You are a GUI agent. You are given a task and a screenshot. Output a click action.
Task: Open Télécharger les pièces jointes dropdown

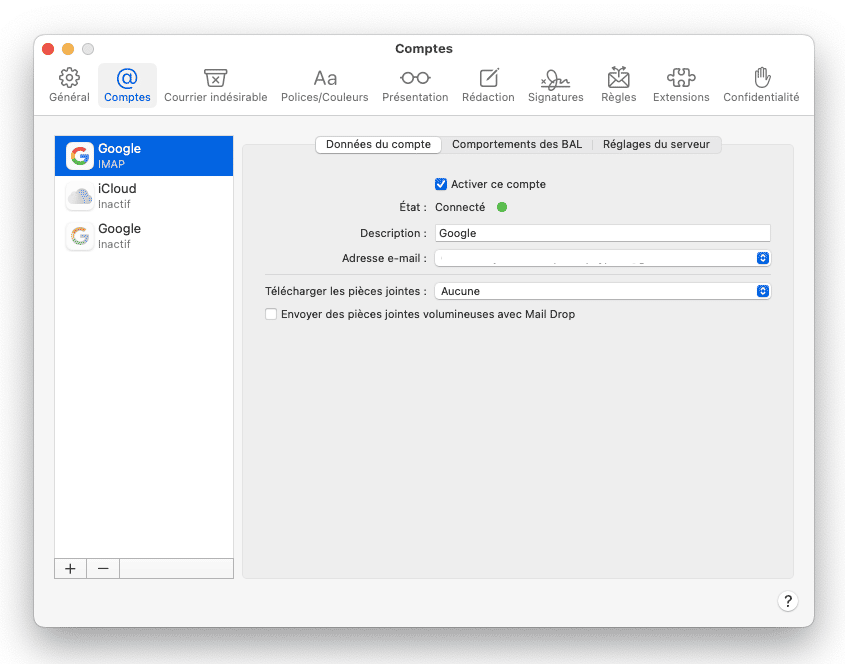click(x=602, y=291)
